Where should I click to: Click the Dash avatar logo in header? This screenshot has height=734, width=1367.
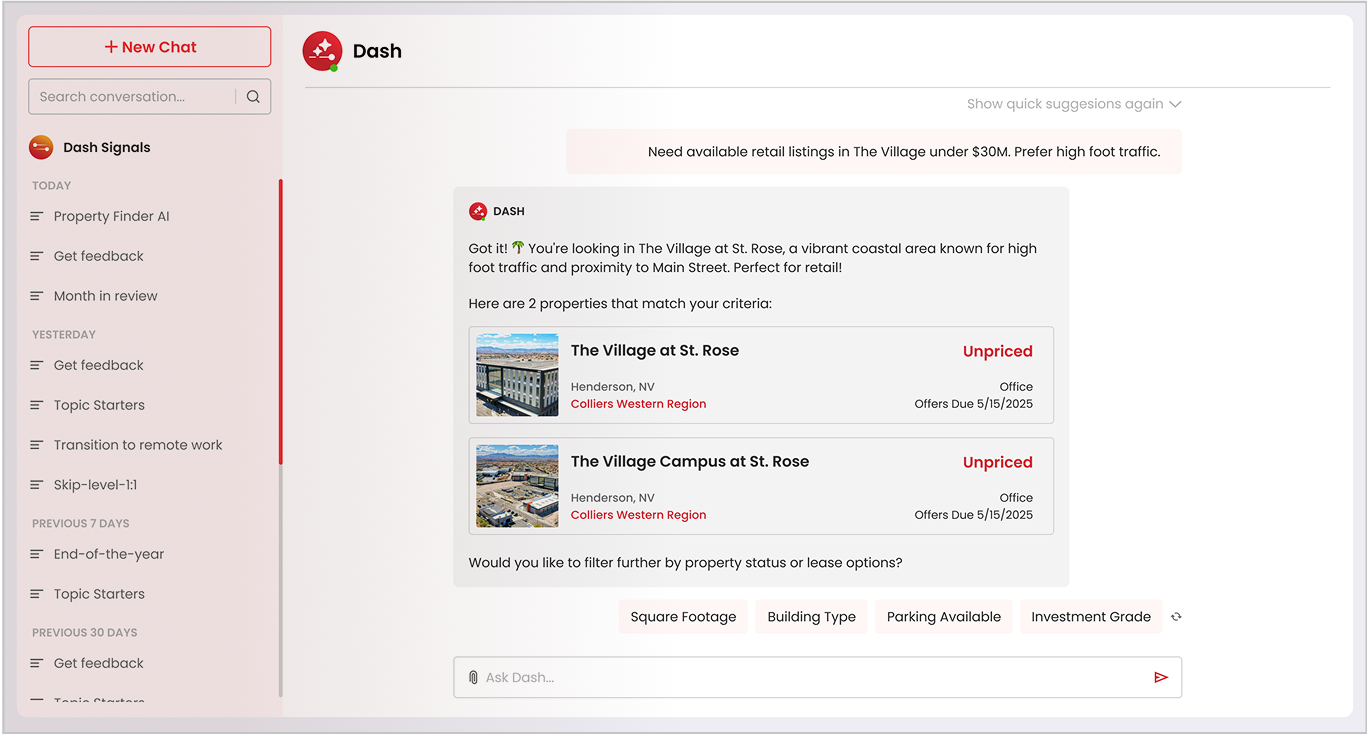pyautogui.click(x=322, y=51)
